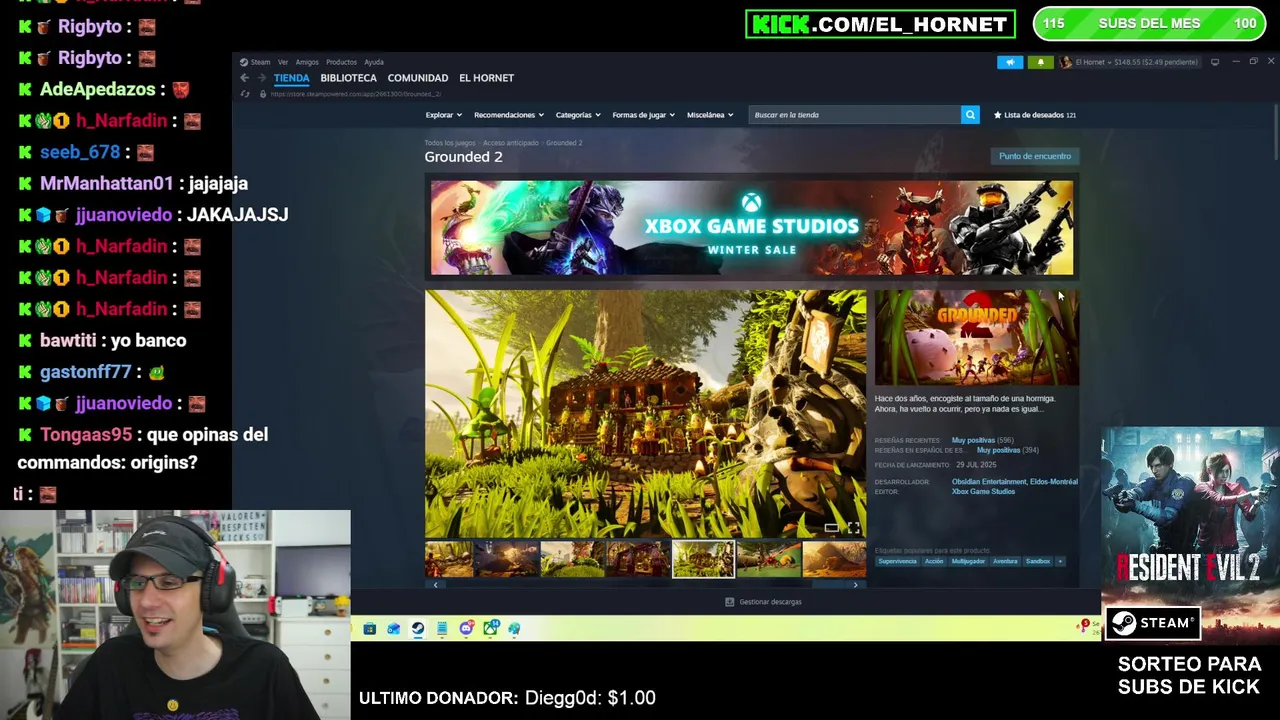Click the screenshot strip scrollbar track
Viewport: 1280px width, 720px height.
coord(645,585)
